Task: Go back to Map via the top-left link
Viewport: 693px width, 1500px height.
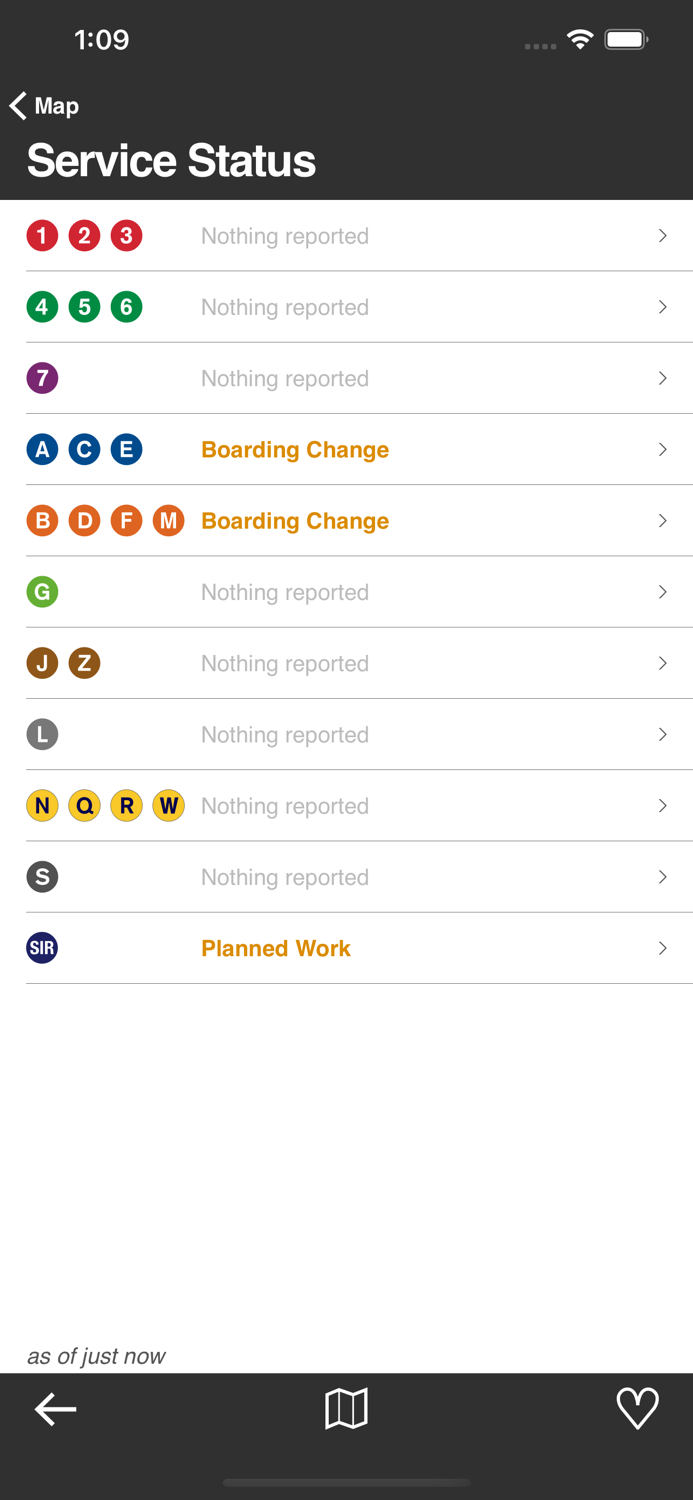Action: click(x=42, y=105)
